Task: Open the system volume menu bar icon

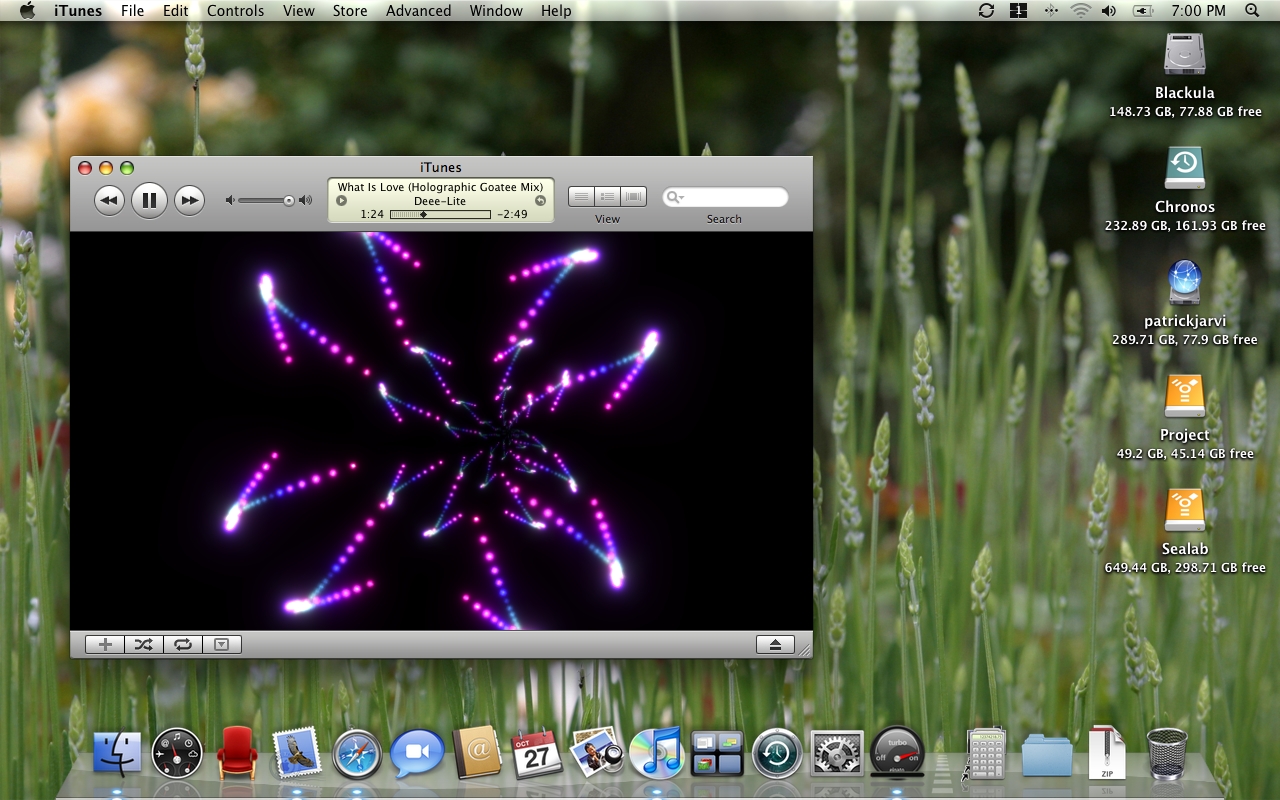Action: coord(1109,11)
